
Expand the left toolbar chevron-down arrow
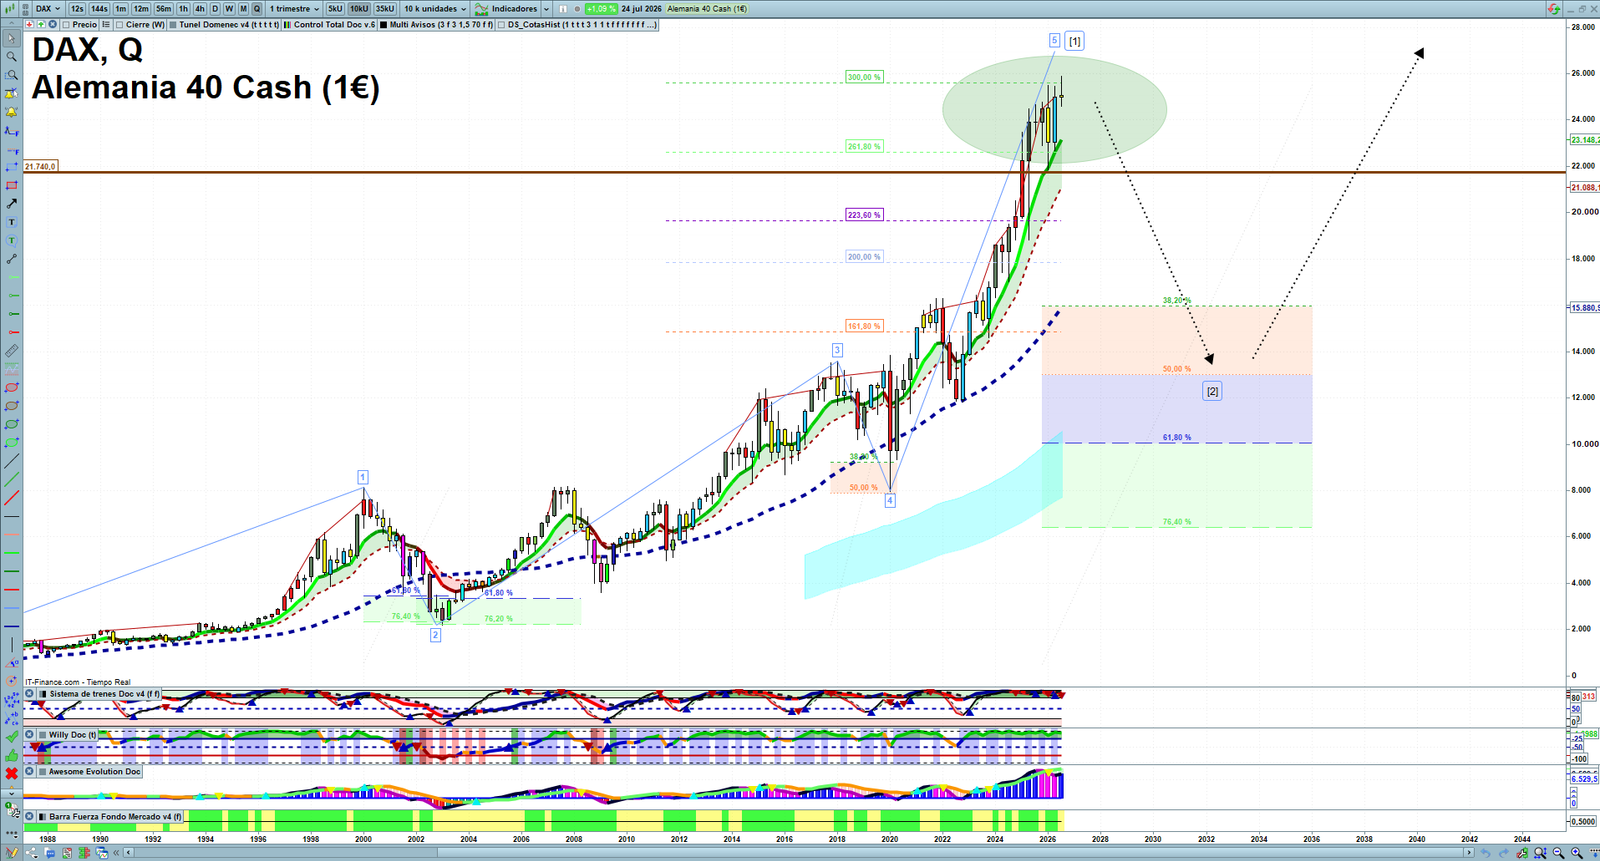click(x=11, y=793)
